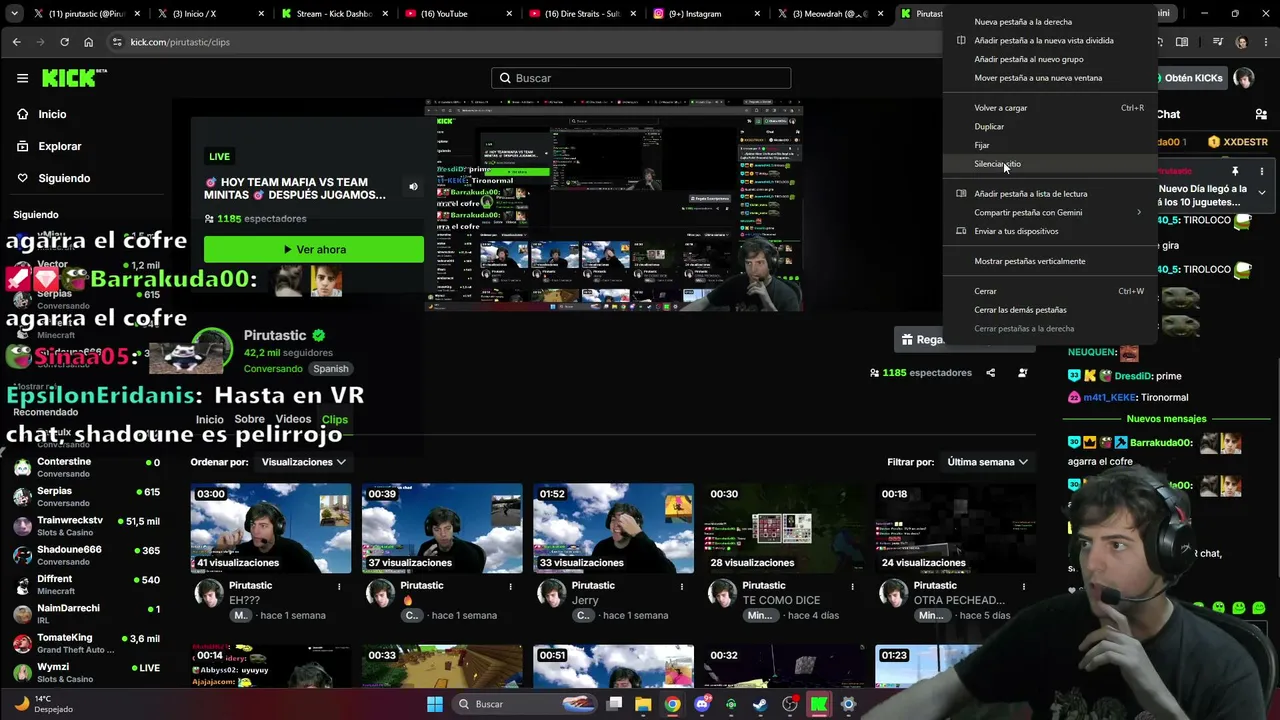Open Kick account avatar menu
Screen dimensions: 1280x720
point(1244,78)
